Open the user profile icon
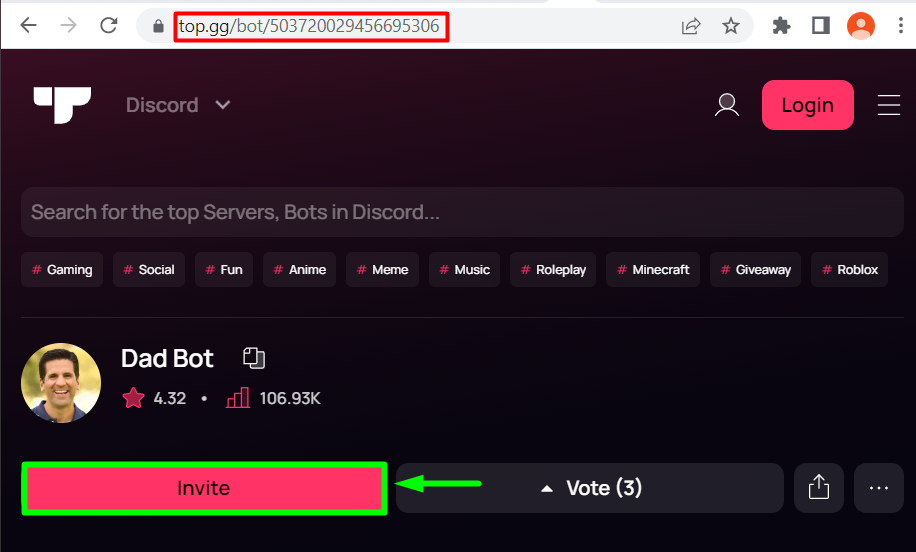Screen dimensions: 916x552 727,105
